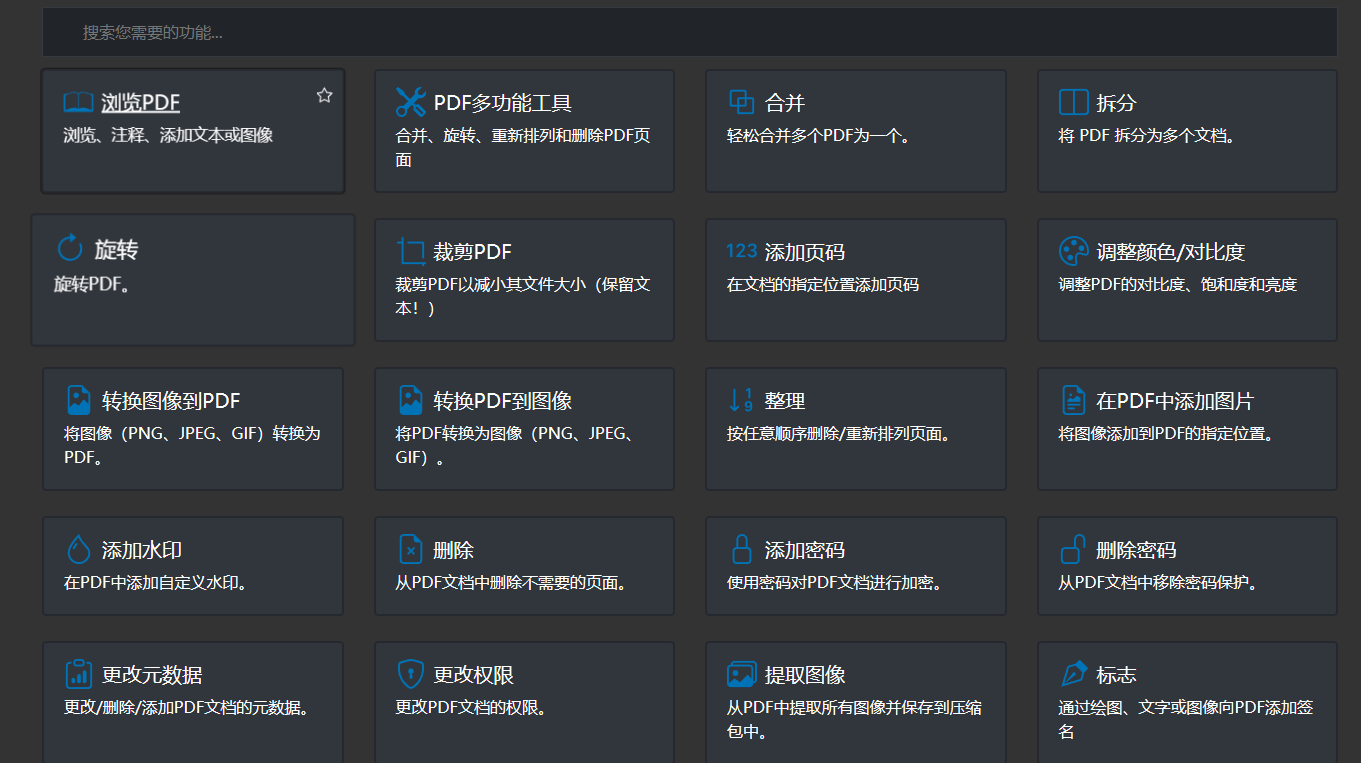The image size is (1361, 763).
Task: Toggle the favorite star on 浏览PDF
Action: (323, 95)
